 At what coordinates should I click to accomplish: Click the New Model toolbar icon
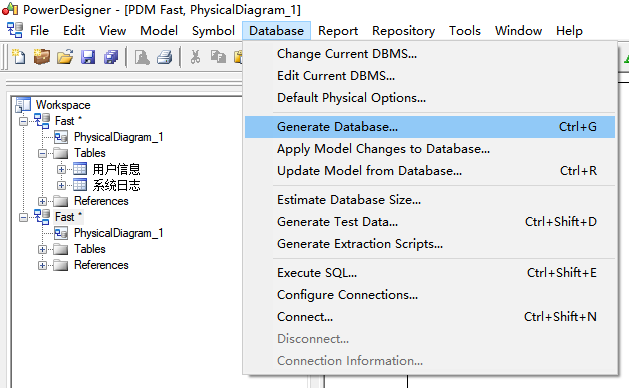click(x=18, y=57)
